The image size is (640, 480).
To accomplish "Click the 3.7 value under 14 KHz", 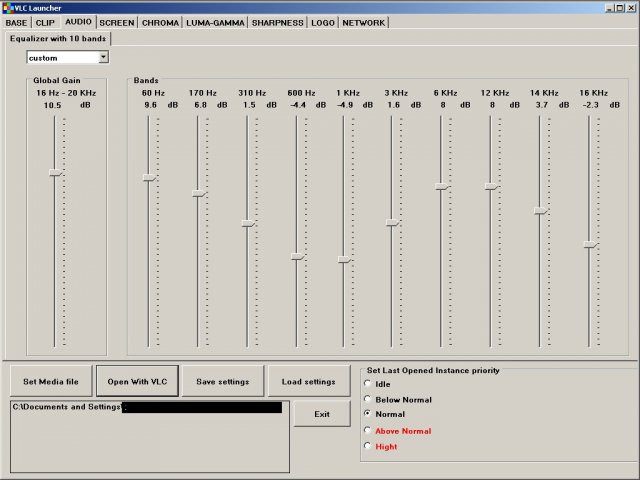I will 542,105.
